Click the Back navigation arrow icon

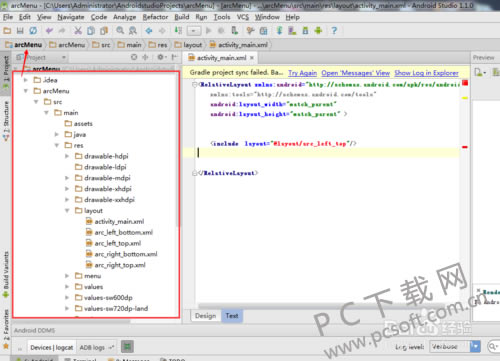pyautogui.click(x=149, y=31)
